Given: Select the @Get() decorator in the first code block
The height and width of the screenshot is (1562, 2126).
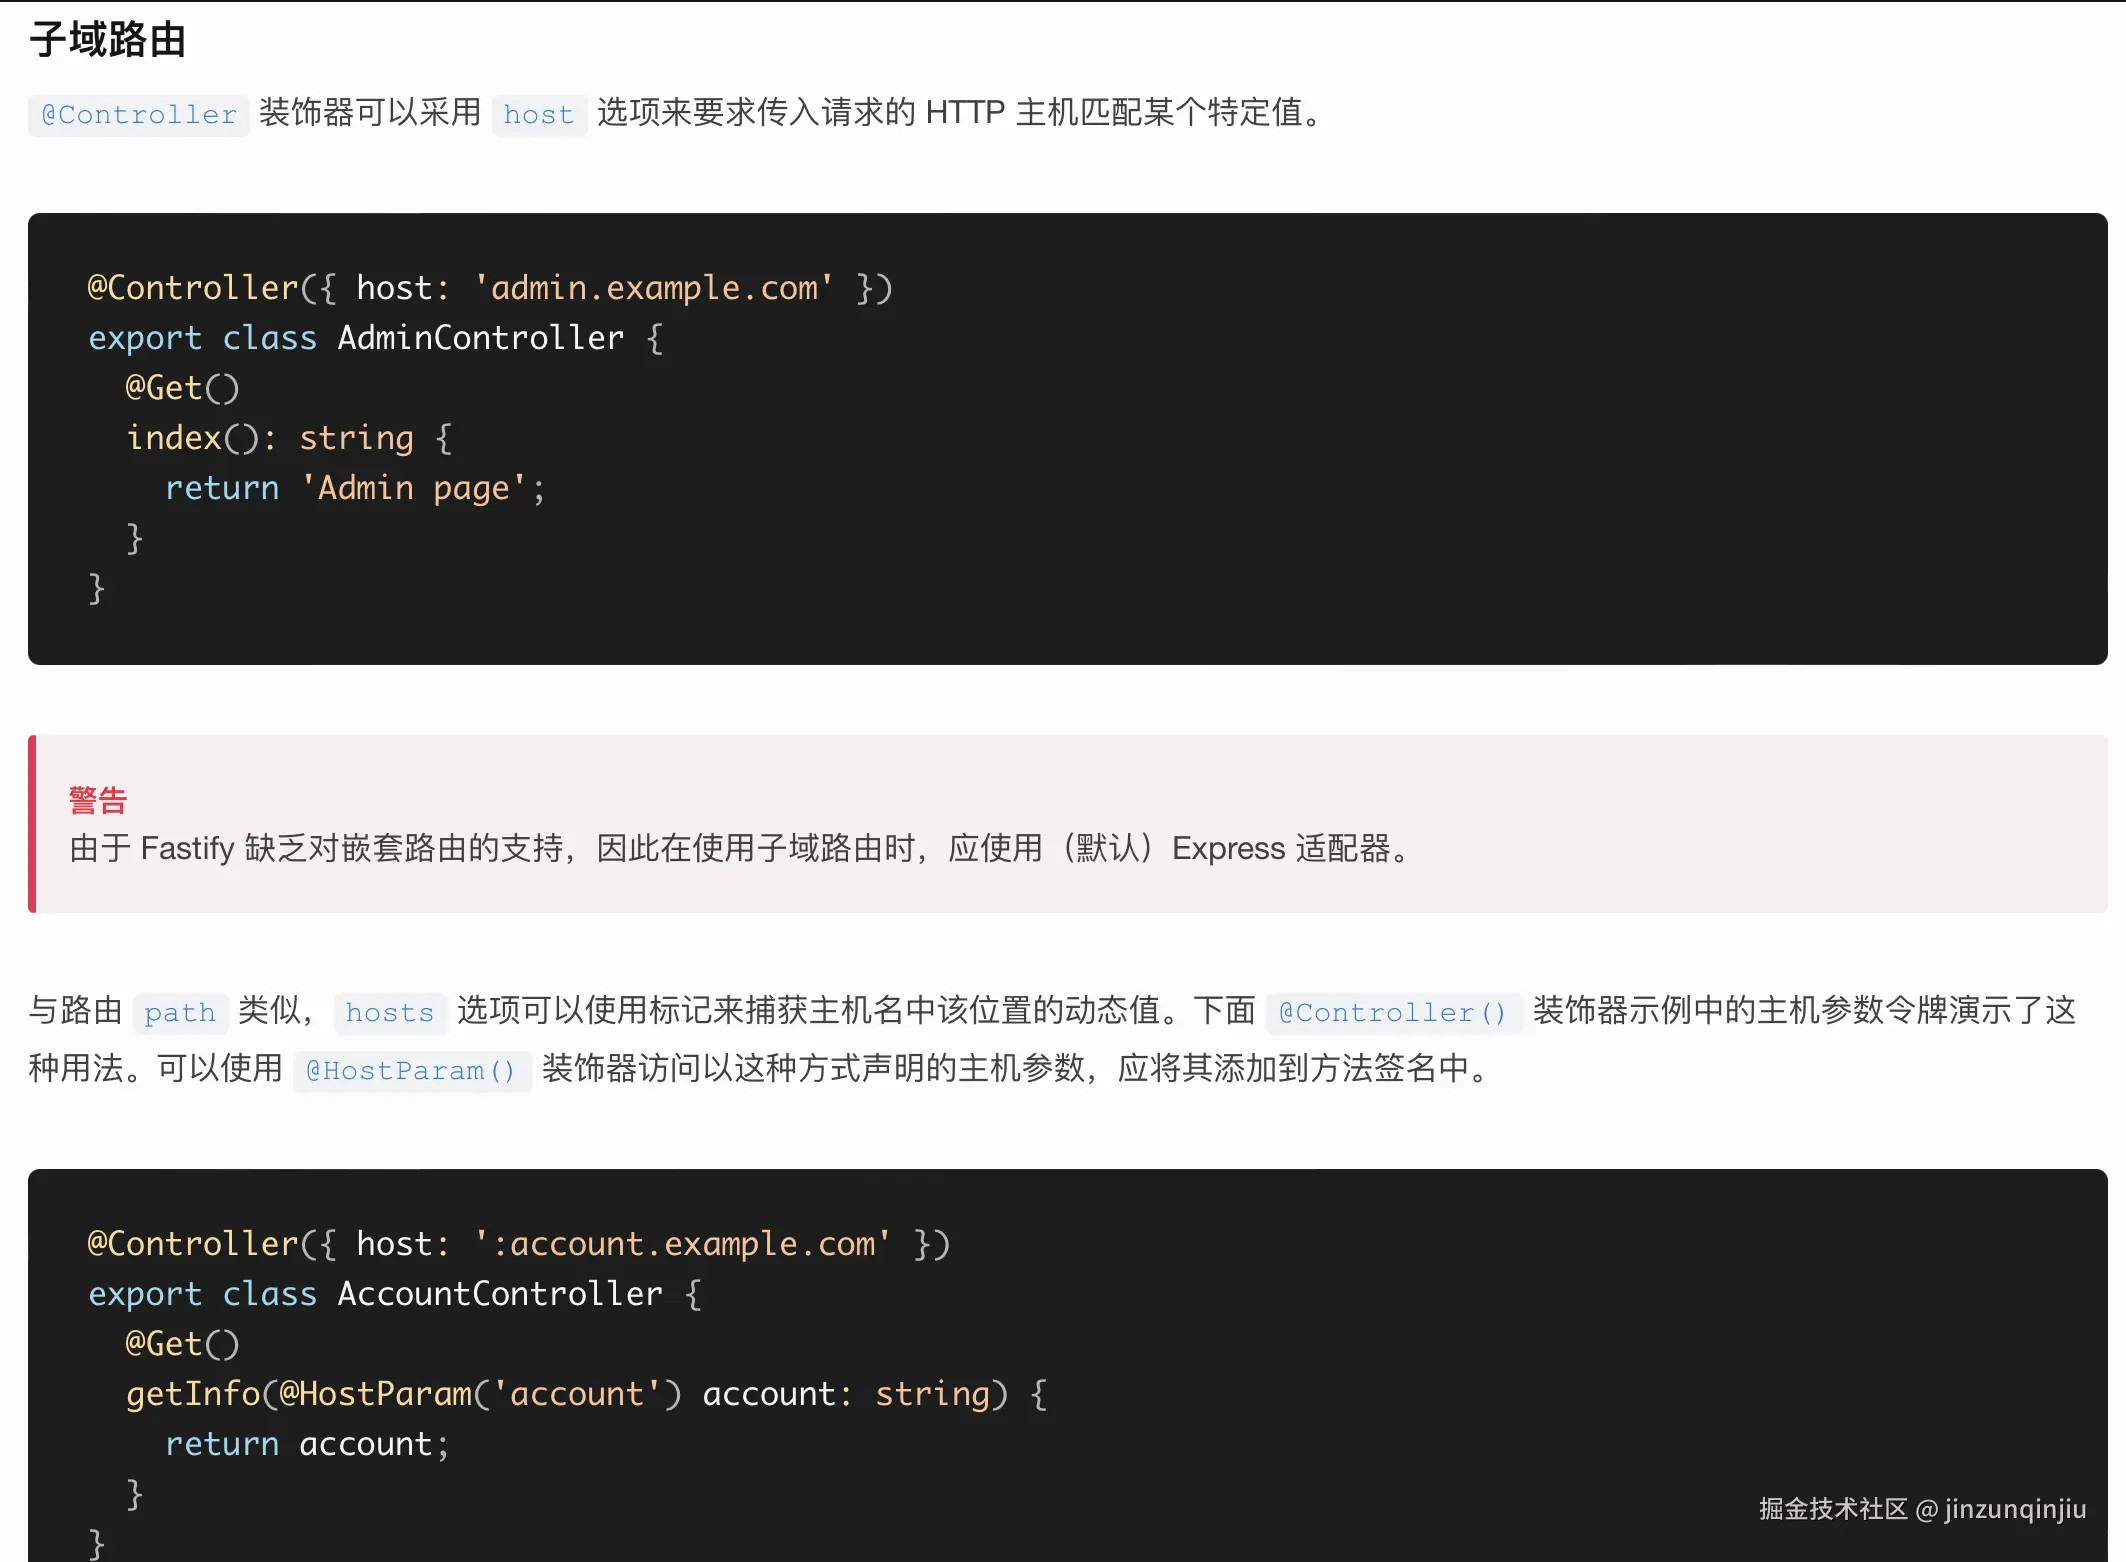Looking at the screenshot, I should (x=182, y=388).
